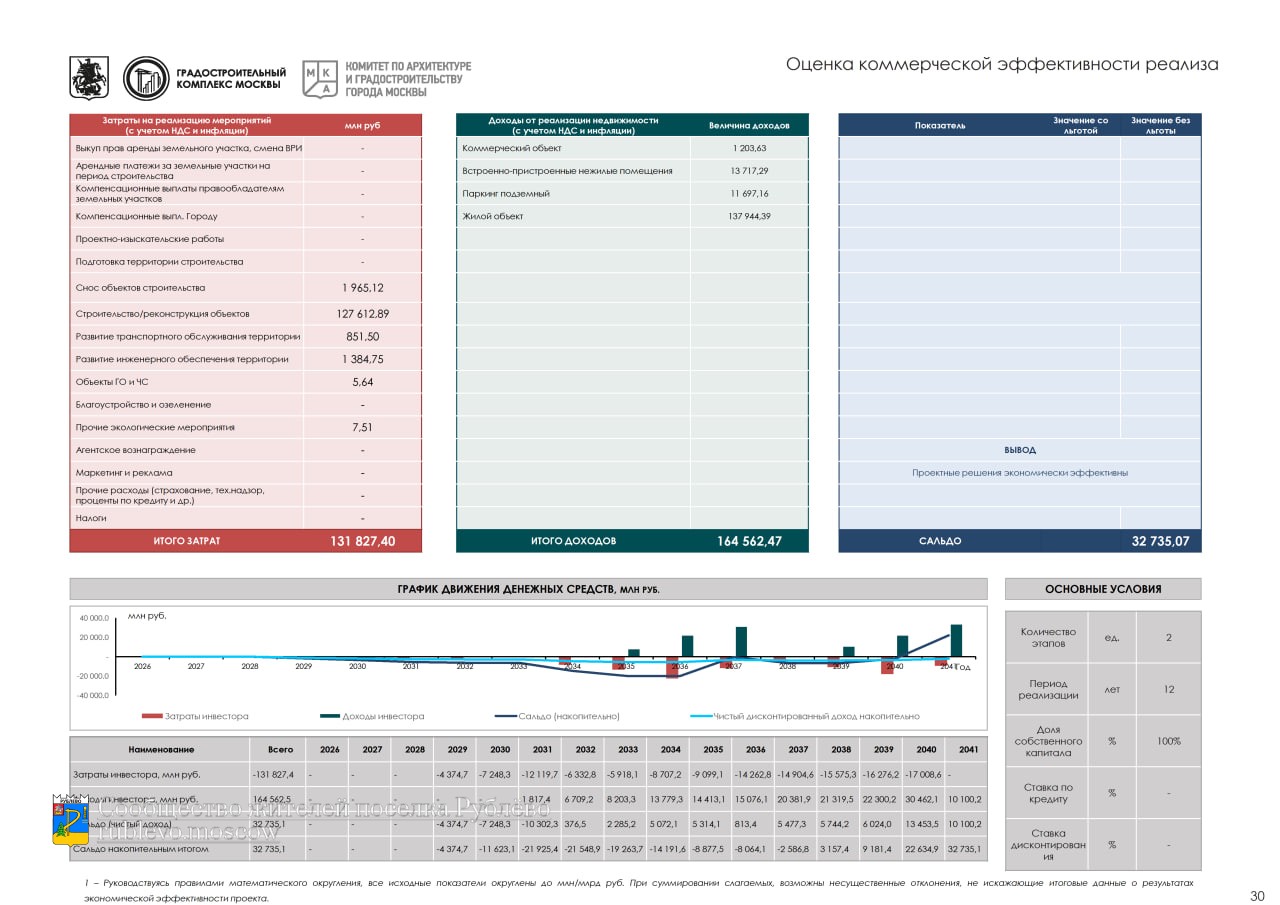Click the red Затраты инвестора legend swatch
Screen dimensions: 1280x905
point(152,716)
